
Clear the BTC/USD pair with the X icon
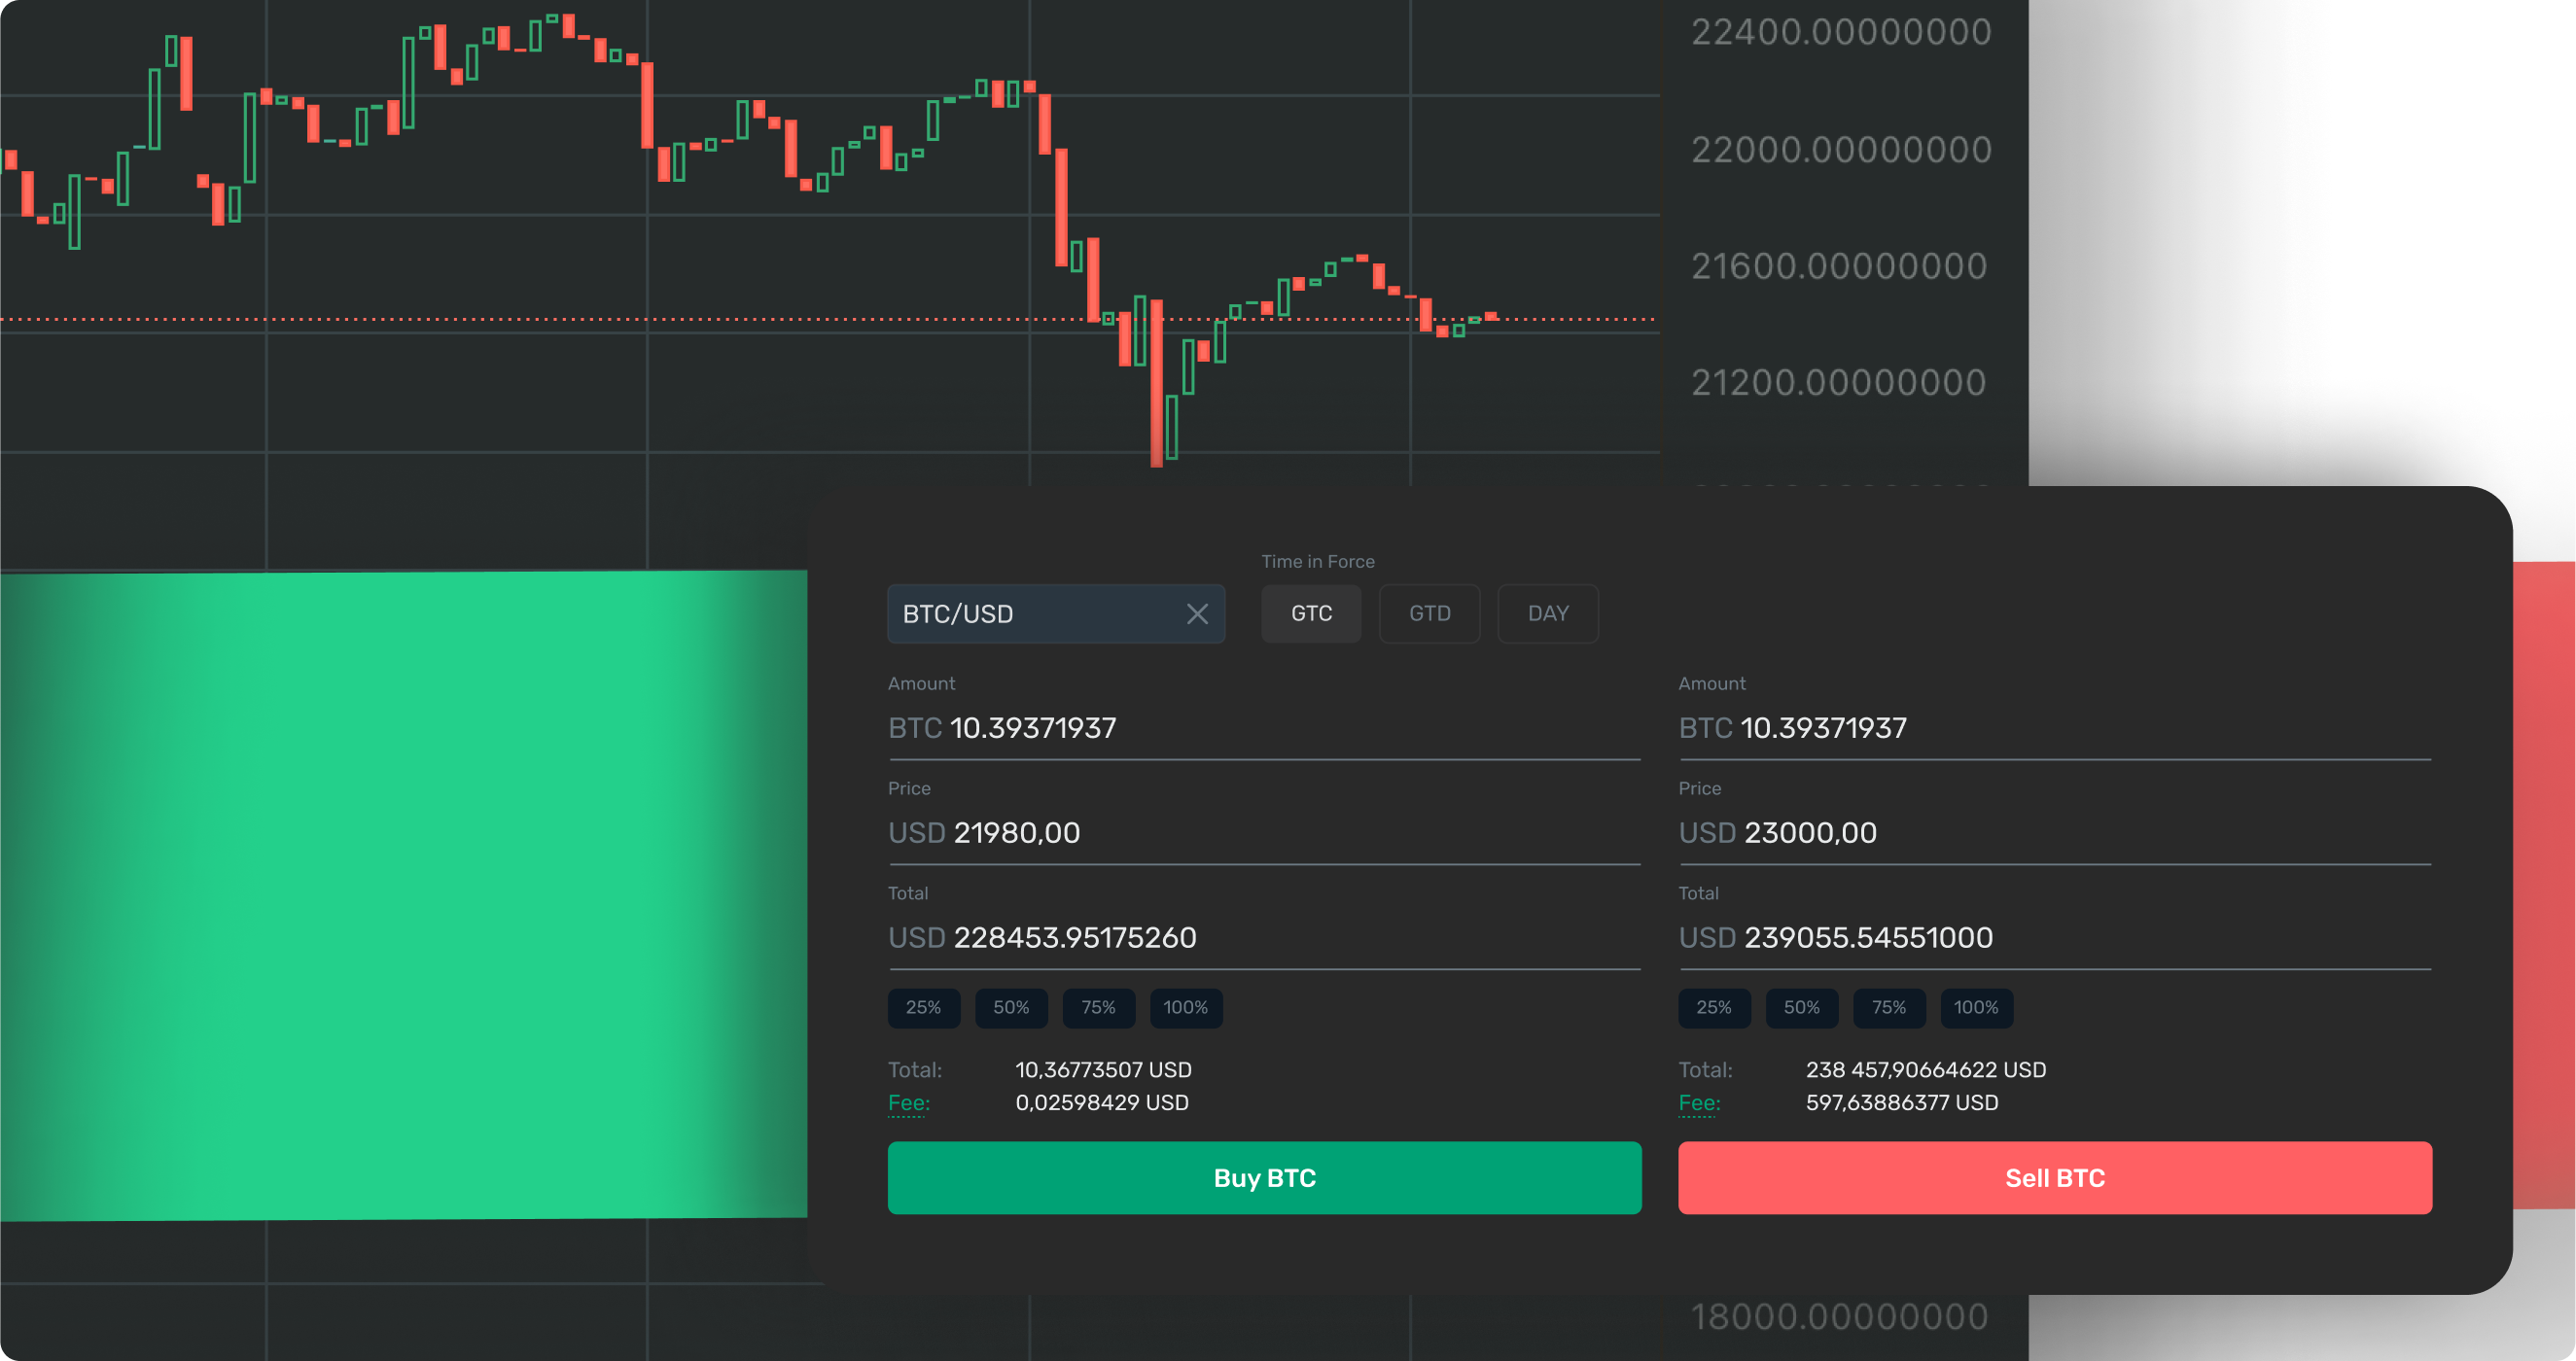(x=1197, y=614)
